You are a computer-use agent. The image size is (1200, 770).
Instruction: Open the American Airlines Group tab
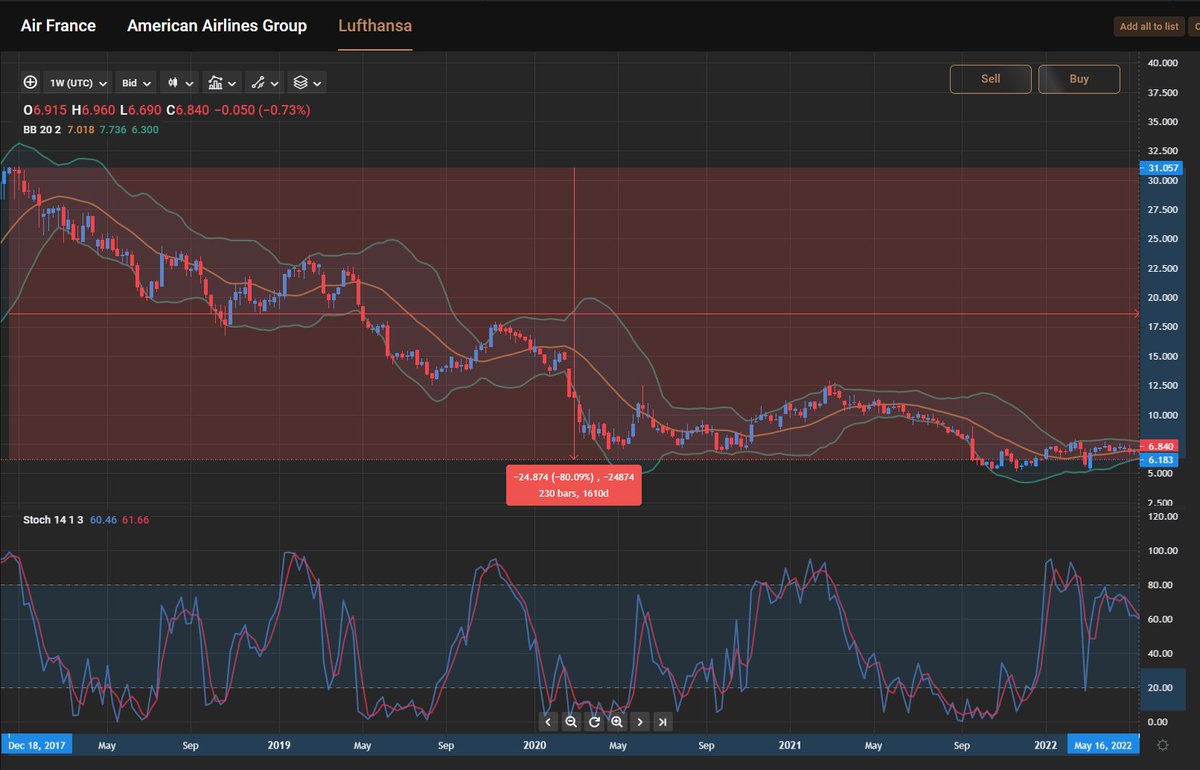click(217, 26)
